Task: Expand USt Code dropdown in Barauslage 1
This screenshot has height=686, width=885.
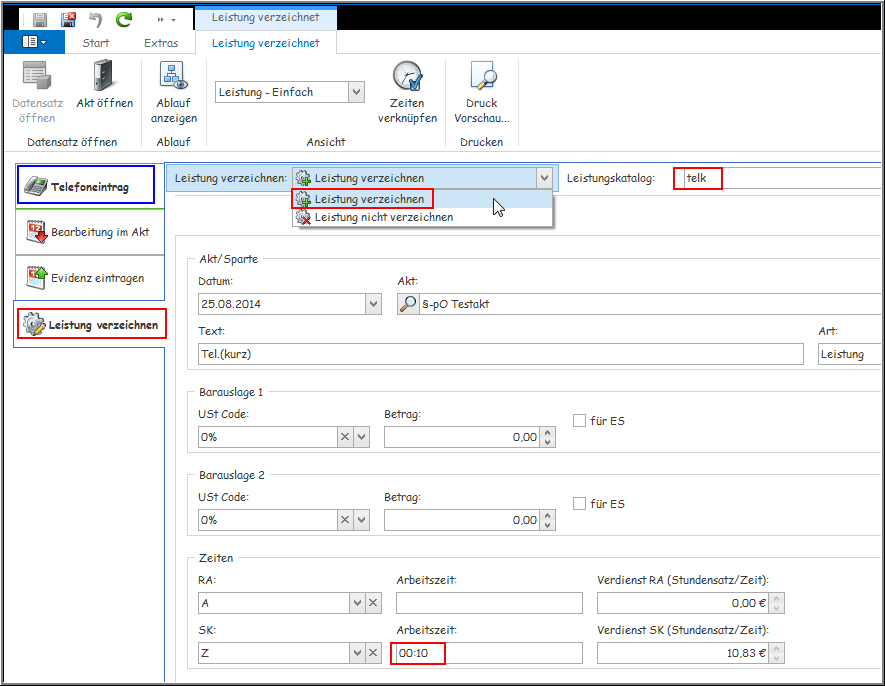Action: pyautogui.click(x=362, y=437)
